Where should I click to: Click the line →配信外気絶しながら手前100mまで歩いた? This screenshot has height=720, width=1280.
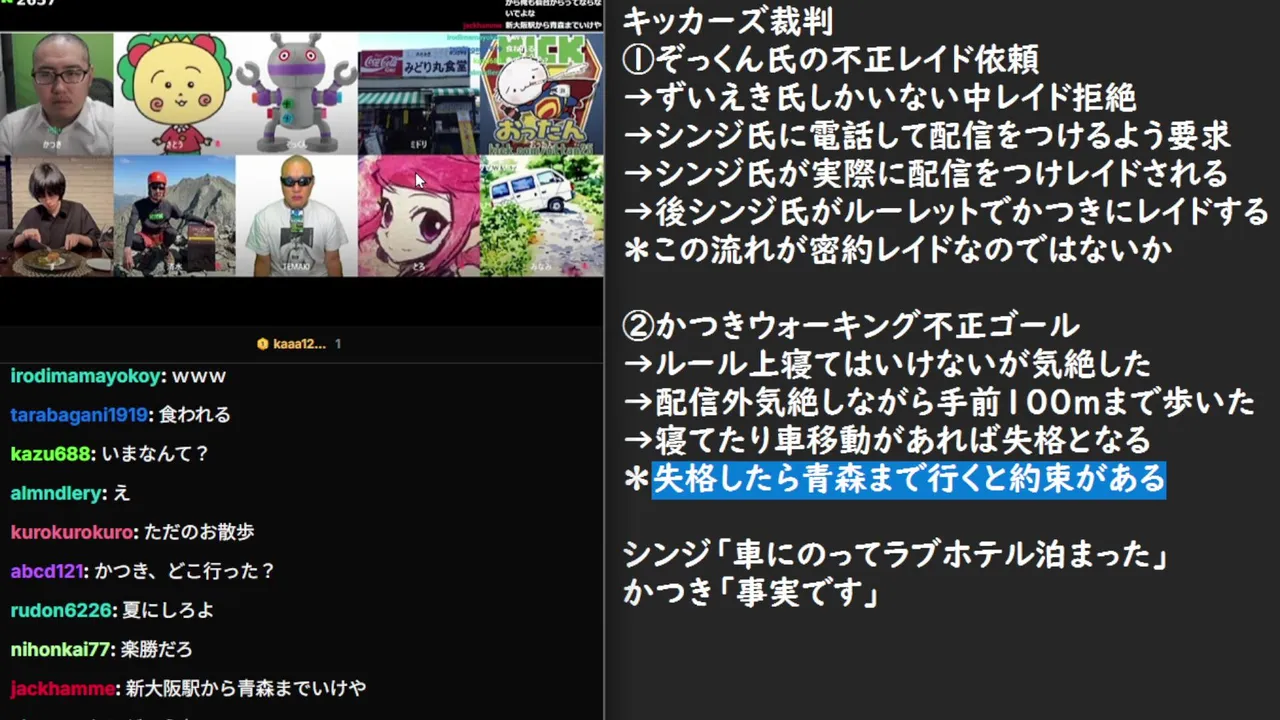(x=939, y=401)
